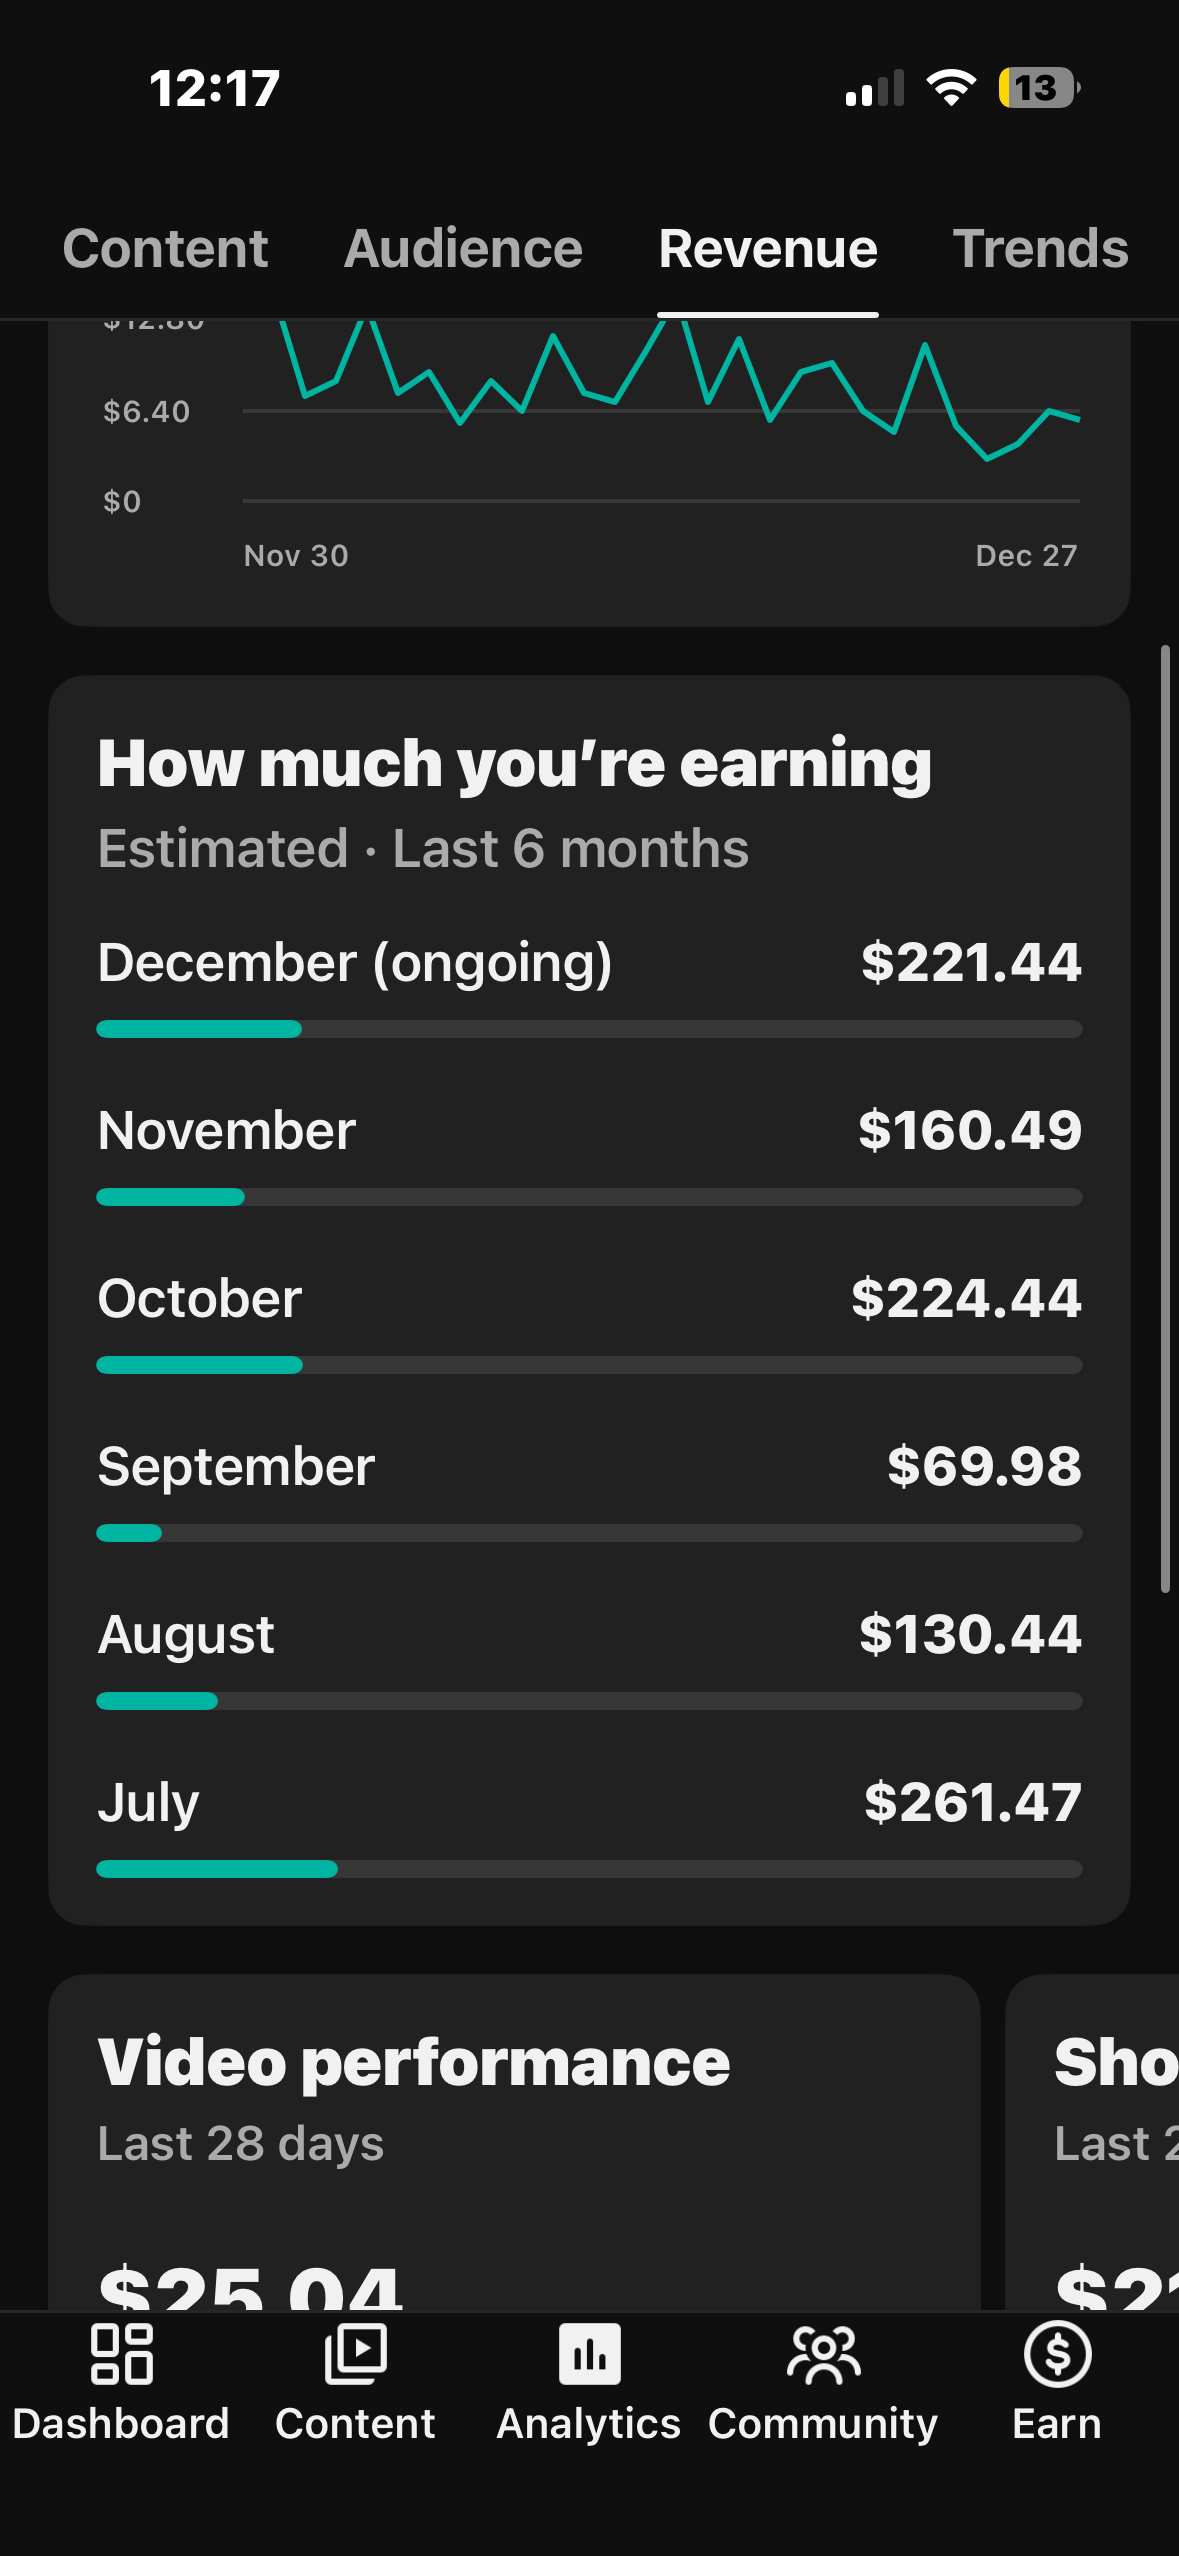Image resolution: width=1179 pixels, height=2556 pixels.
Task: Tap the daily revenue line chart
Action: 660,410
